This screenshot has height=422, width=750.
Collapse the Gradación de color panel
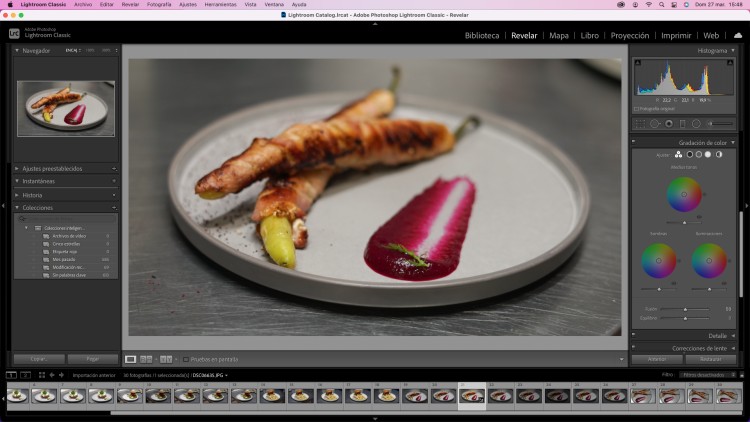pyautogui.click(x=733, y=143)
